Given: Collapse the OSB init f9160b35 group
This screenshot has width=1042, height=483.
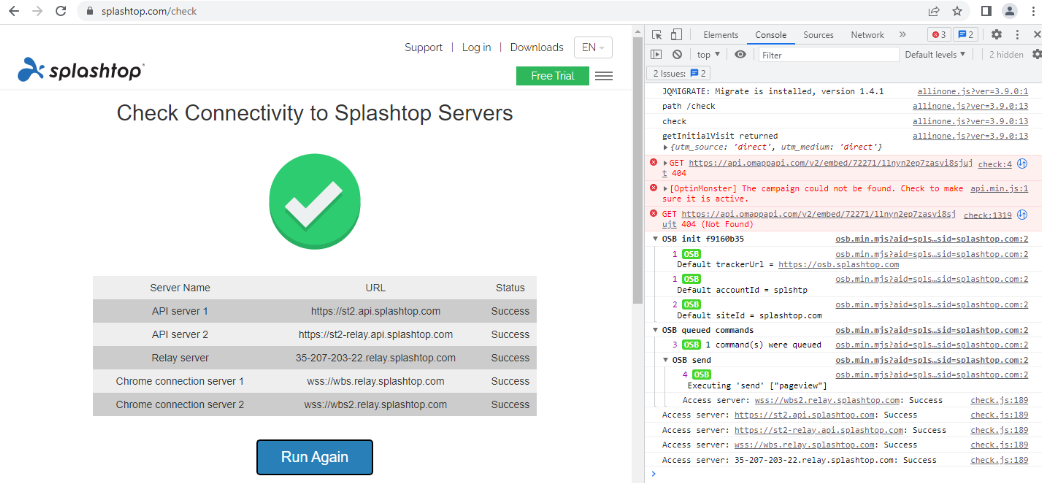Looking at the screenshot, I should (655, 239).
